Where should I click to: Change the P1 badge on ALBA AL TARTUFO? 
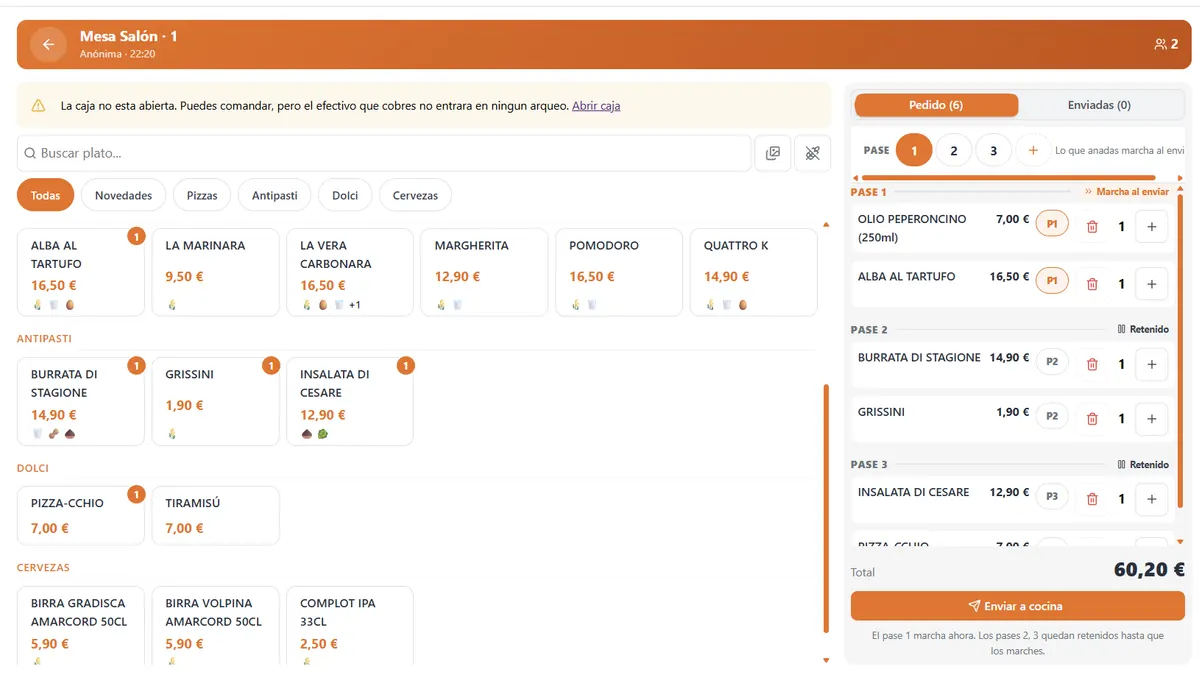pyautogui.click(x=1052, y=282)
